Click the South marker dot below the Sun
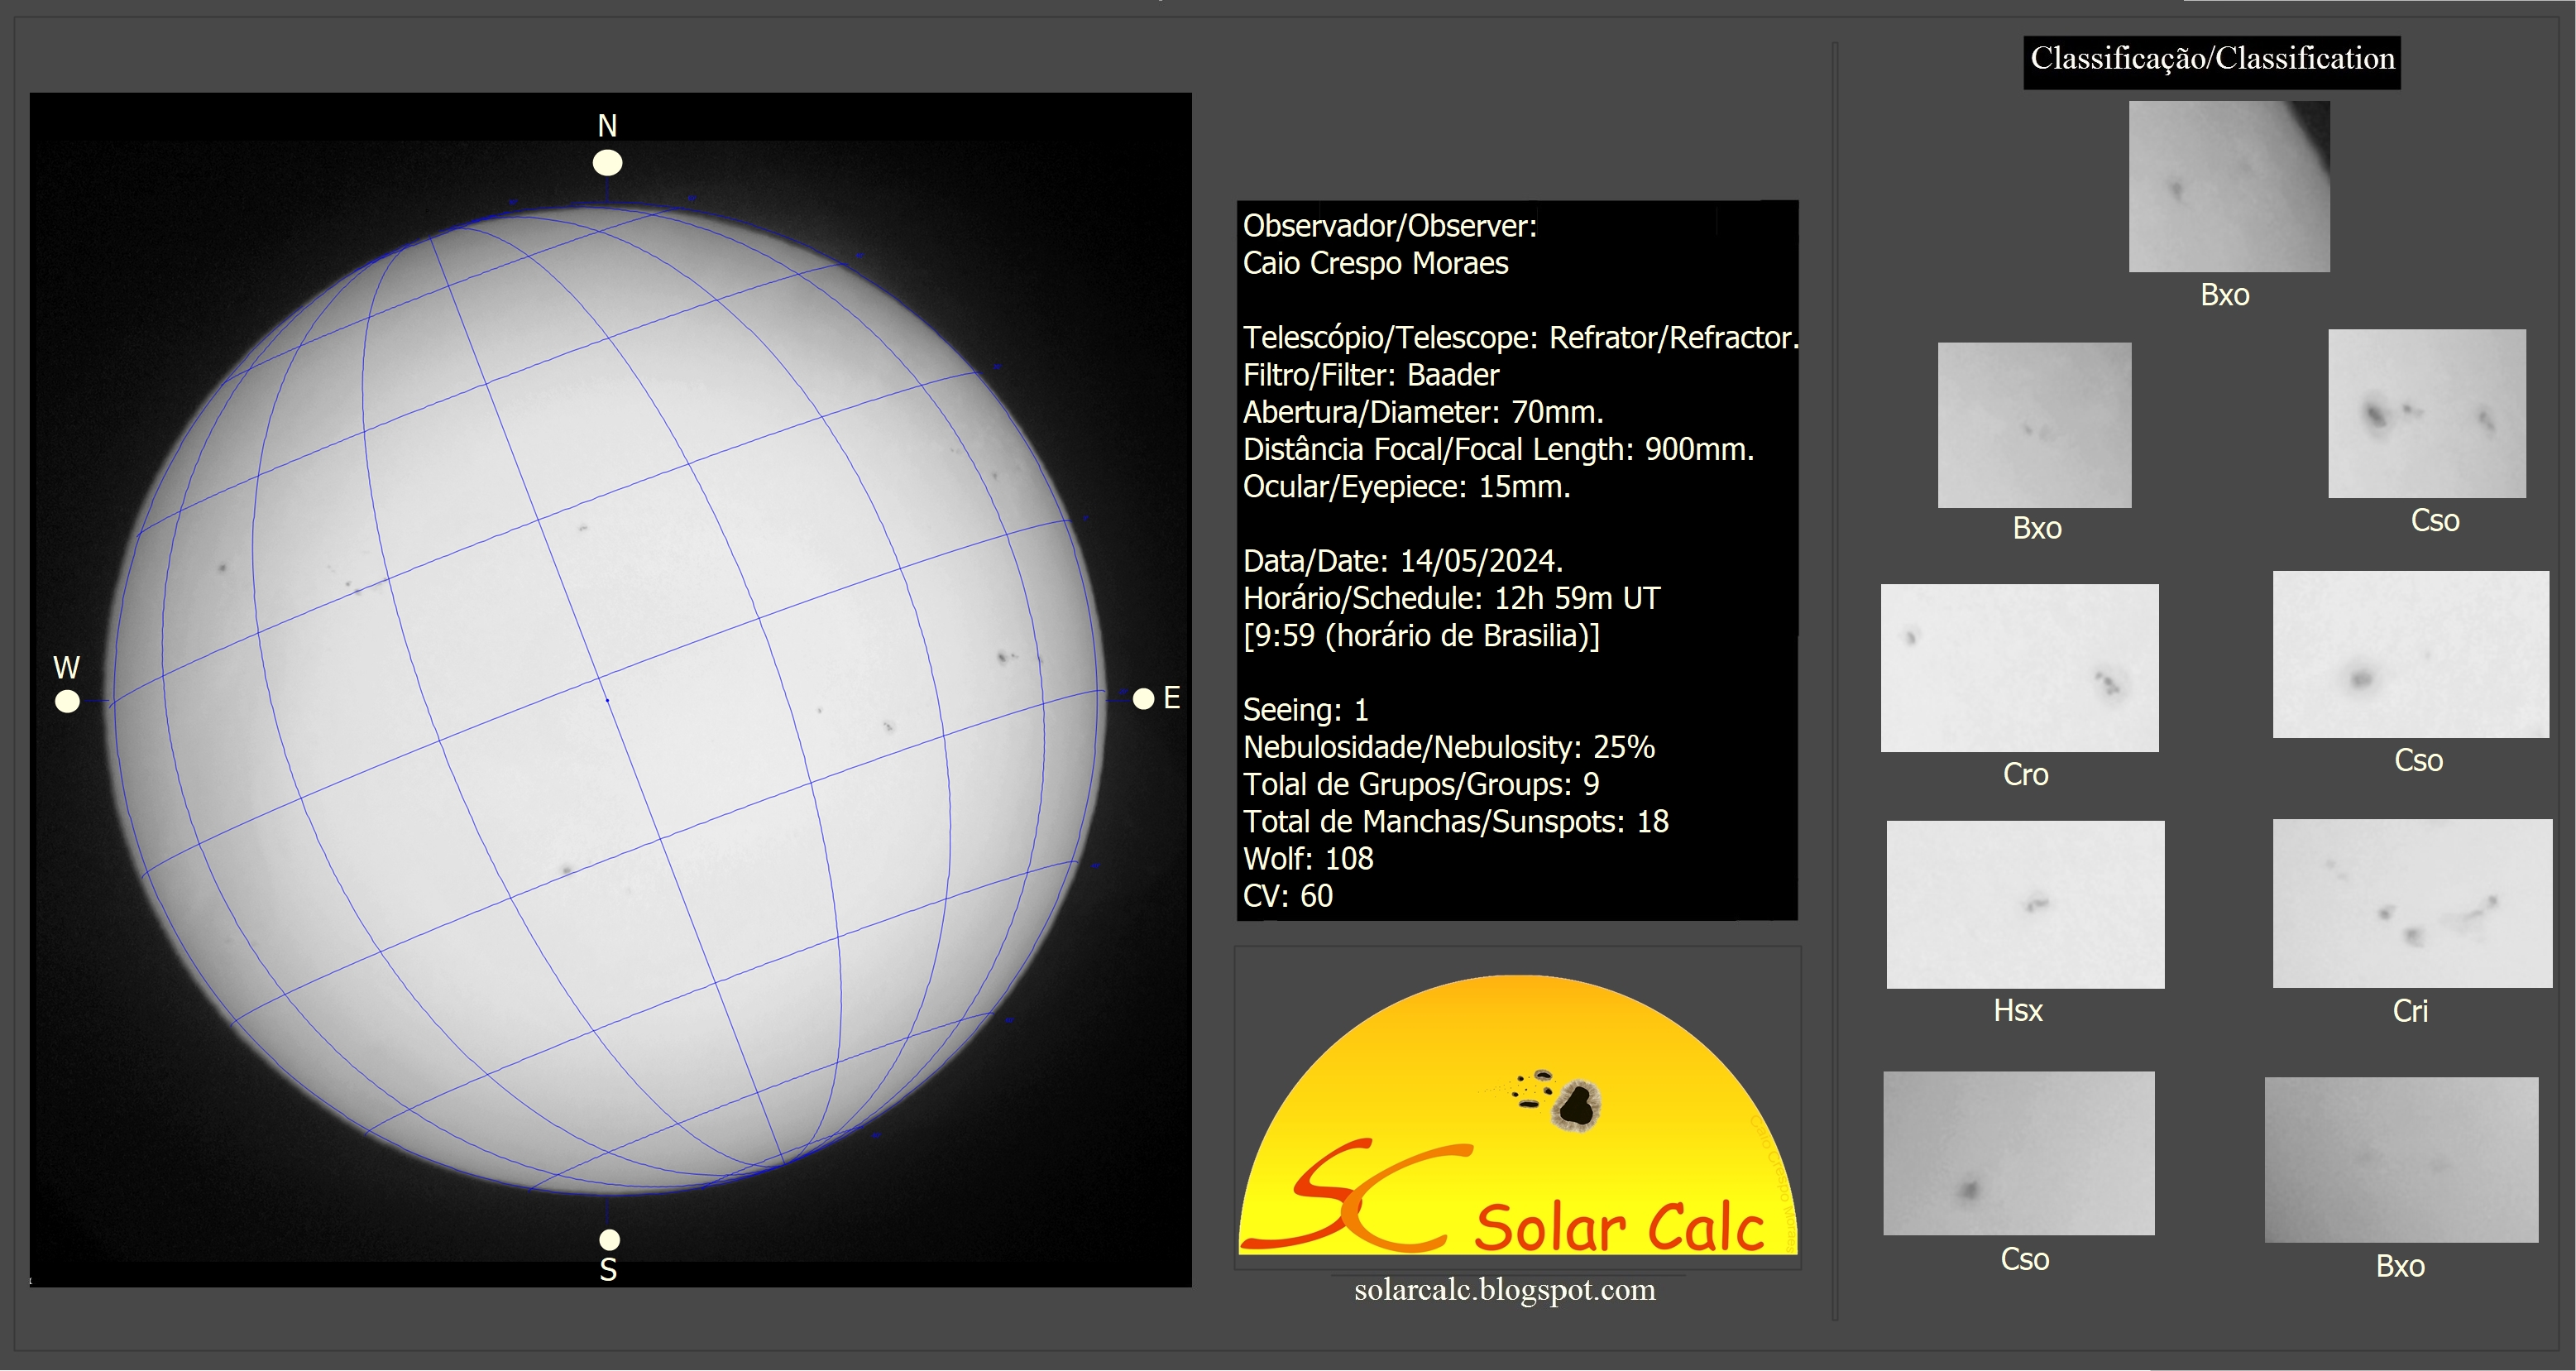This screenshot has height=1371, width=2576. tap(609, 1239)
